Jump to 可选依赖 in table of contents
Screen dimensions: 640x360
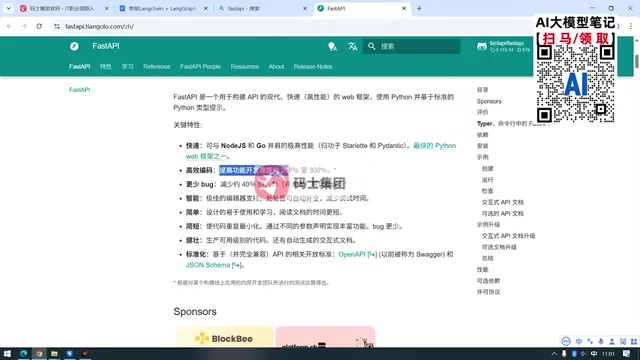(488, 281)
